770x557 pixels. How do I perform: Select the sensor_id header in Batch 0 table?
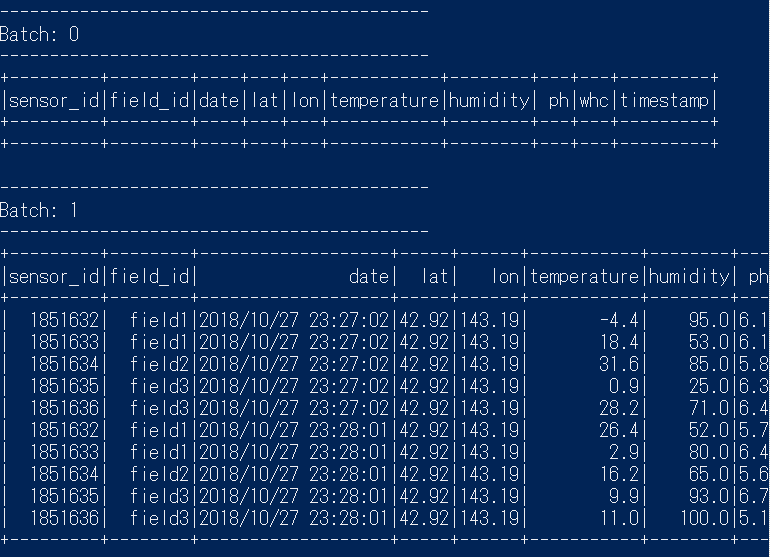tap(54, 100)
